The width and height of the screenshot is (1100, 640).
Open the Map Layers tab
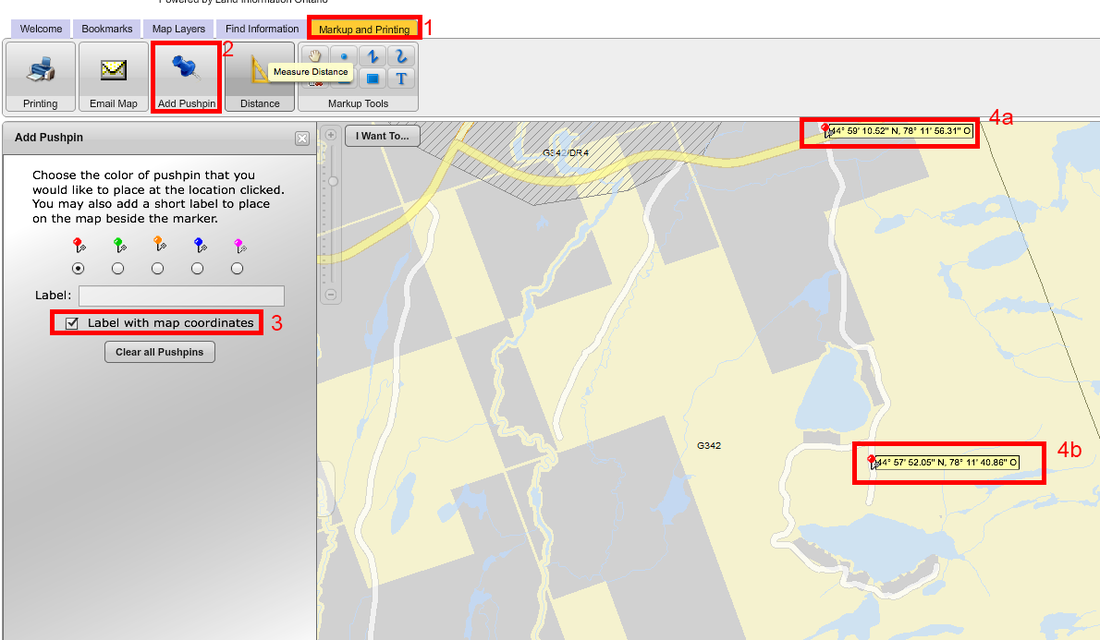[x=178, y=29]
